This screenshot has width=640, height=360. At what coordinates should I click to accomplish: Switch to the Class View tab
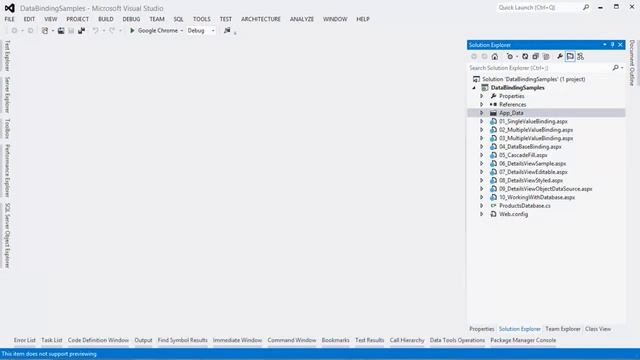598,329
